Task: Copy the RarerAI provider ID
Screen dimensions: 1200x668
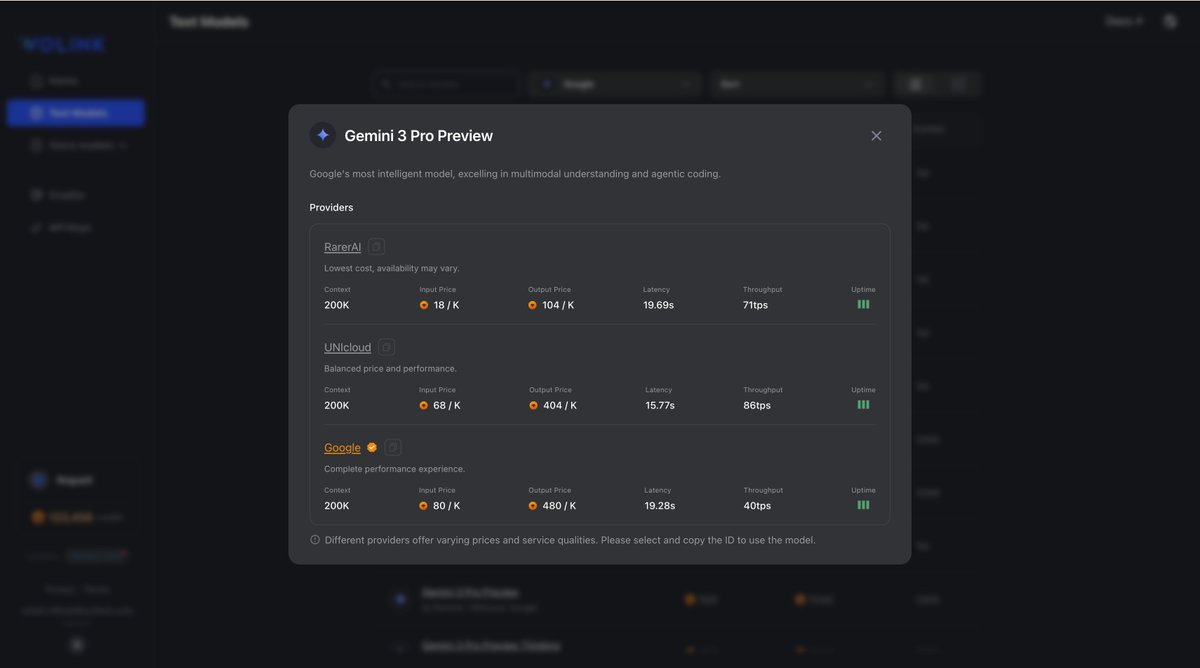Action: pos(376,247)
